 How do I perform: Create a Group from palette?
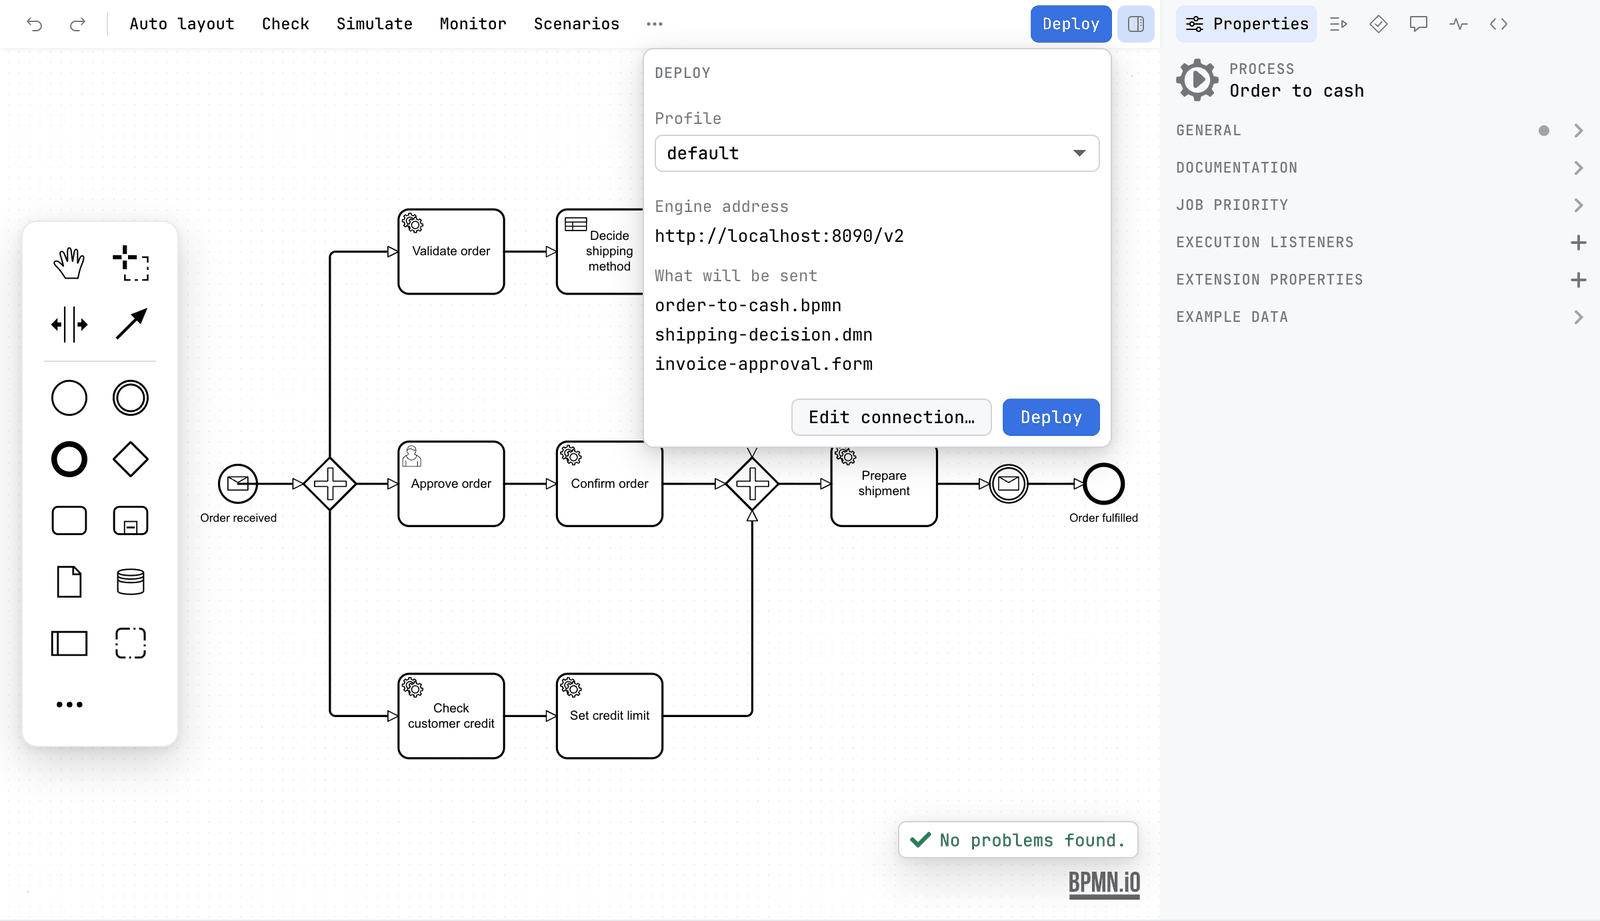click(131, 643)
